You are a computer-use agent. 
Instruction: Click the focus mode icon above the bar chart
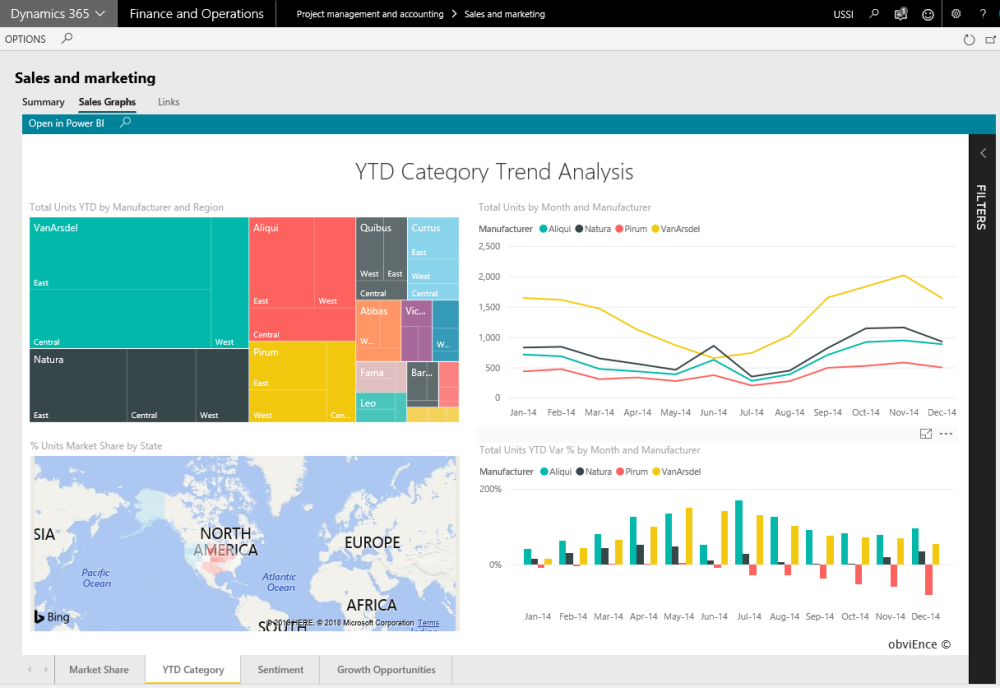point(926,434)
